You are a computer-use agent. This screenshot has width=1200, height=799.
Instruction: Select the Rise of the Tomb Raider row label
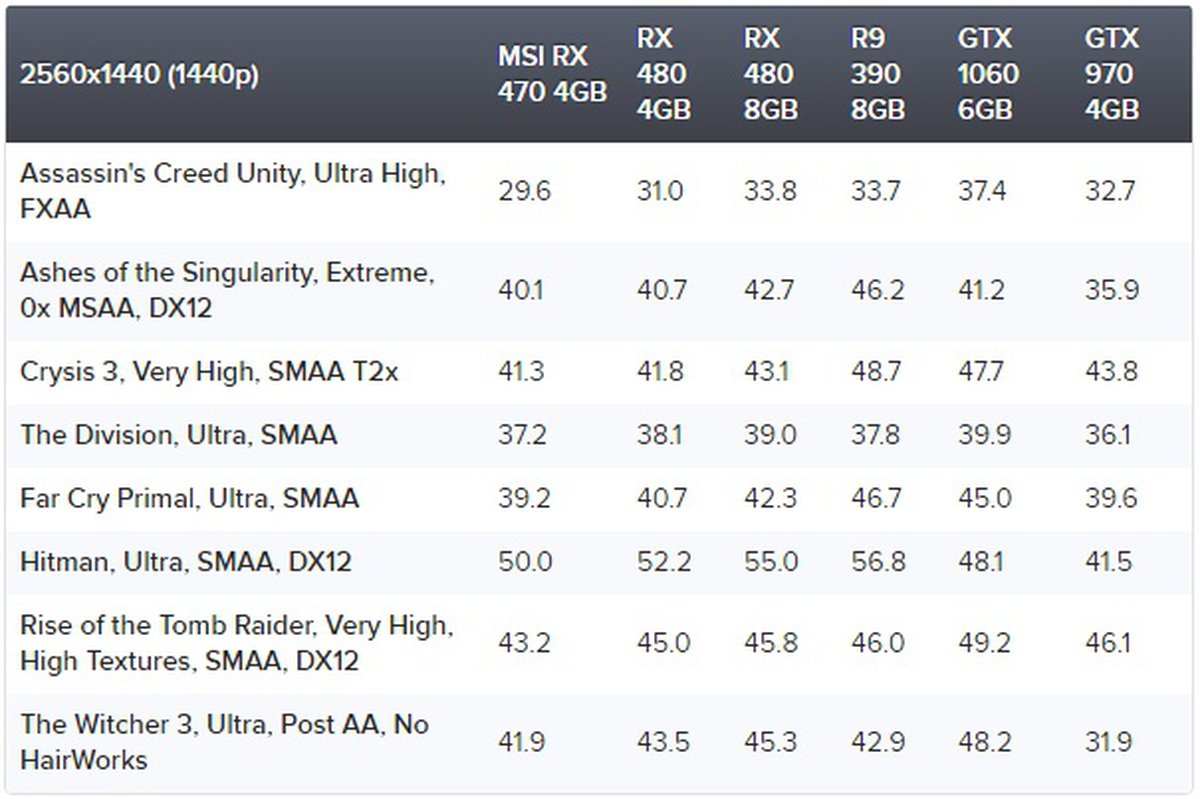click(x=236, y=643)
